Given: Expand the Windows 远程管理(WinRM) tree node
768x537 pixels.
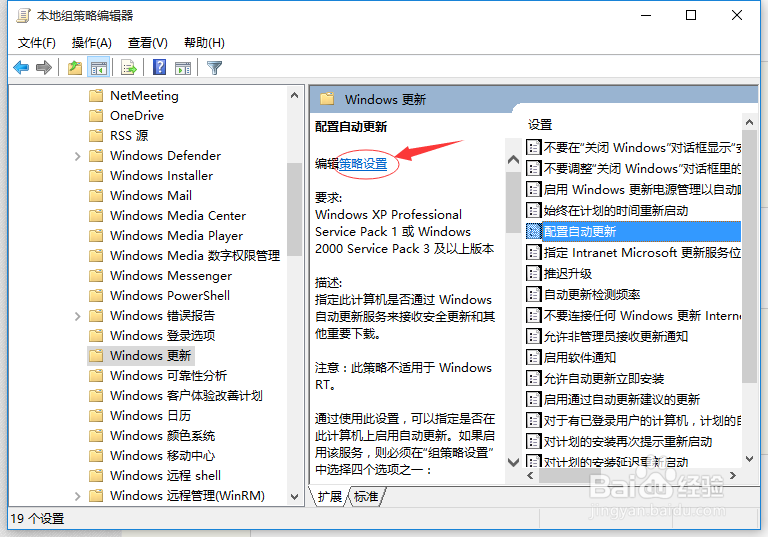Looking at the screenshot, I should tap(77, 496).
